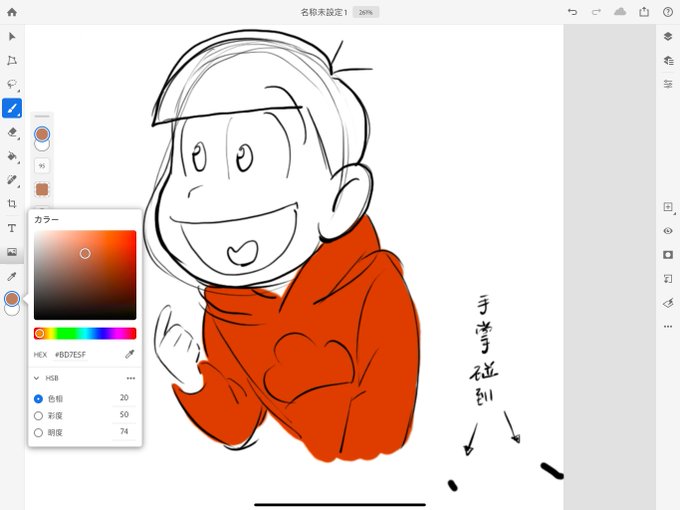Click the HEX value field

(x=71, y=355)
